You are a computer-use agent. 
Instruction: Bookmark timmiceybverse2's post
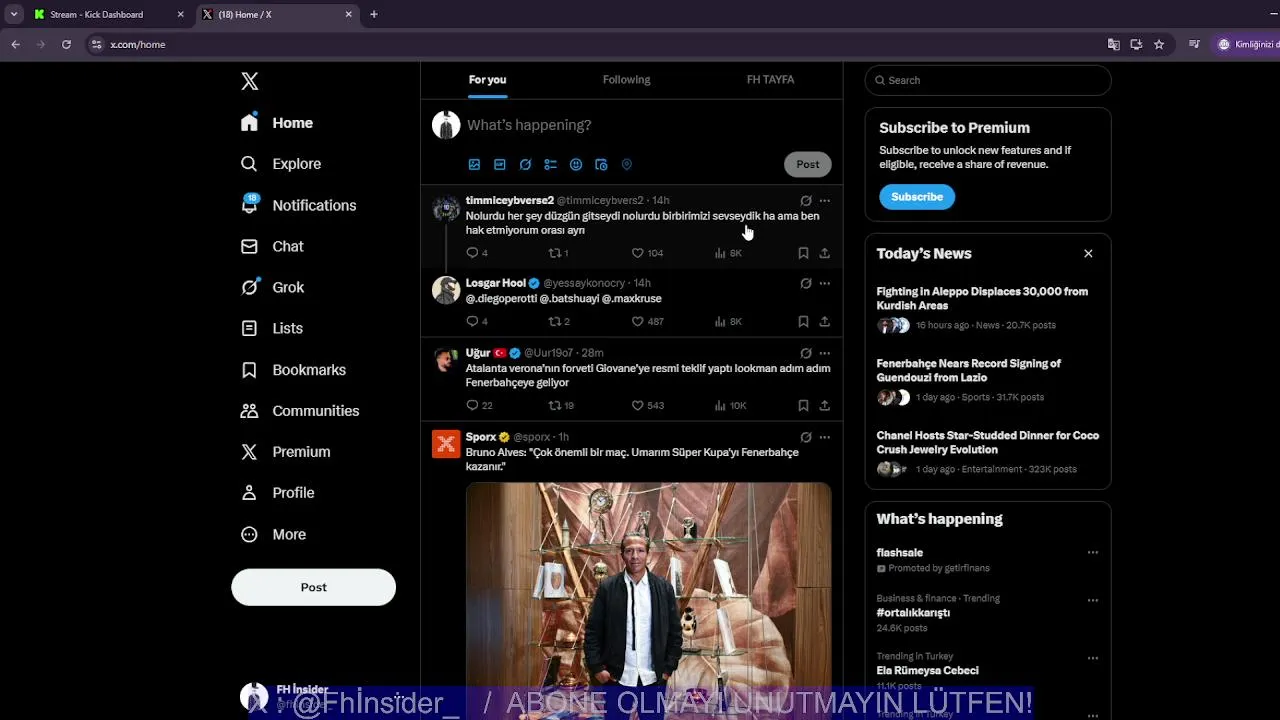pyautogui.click(x=803, y=253)
